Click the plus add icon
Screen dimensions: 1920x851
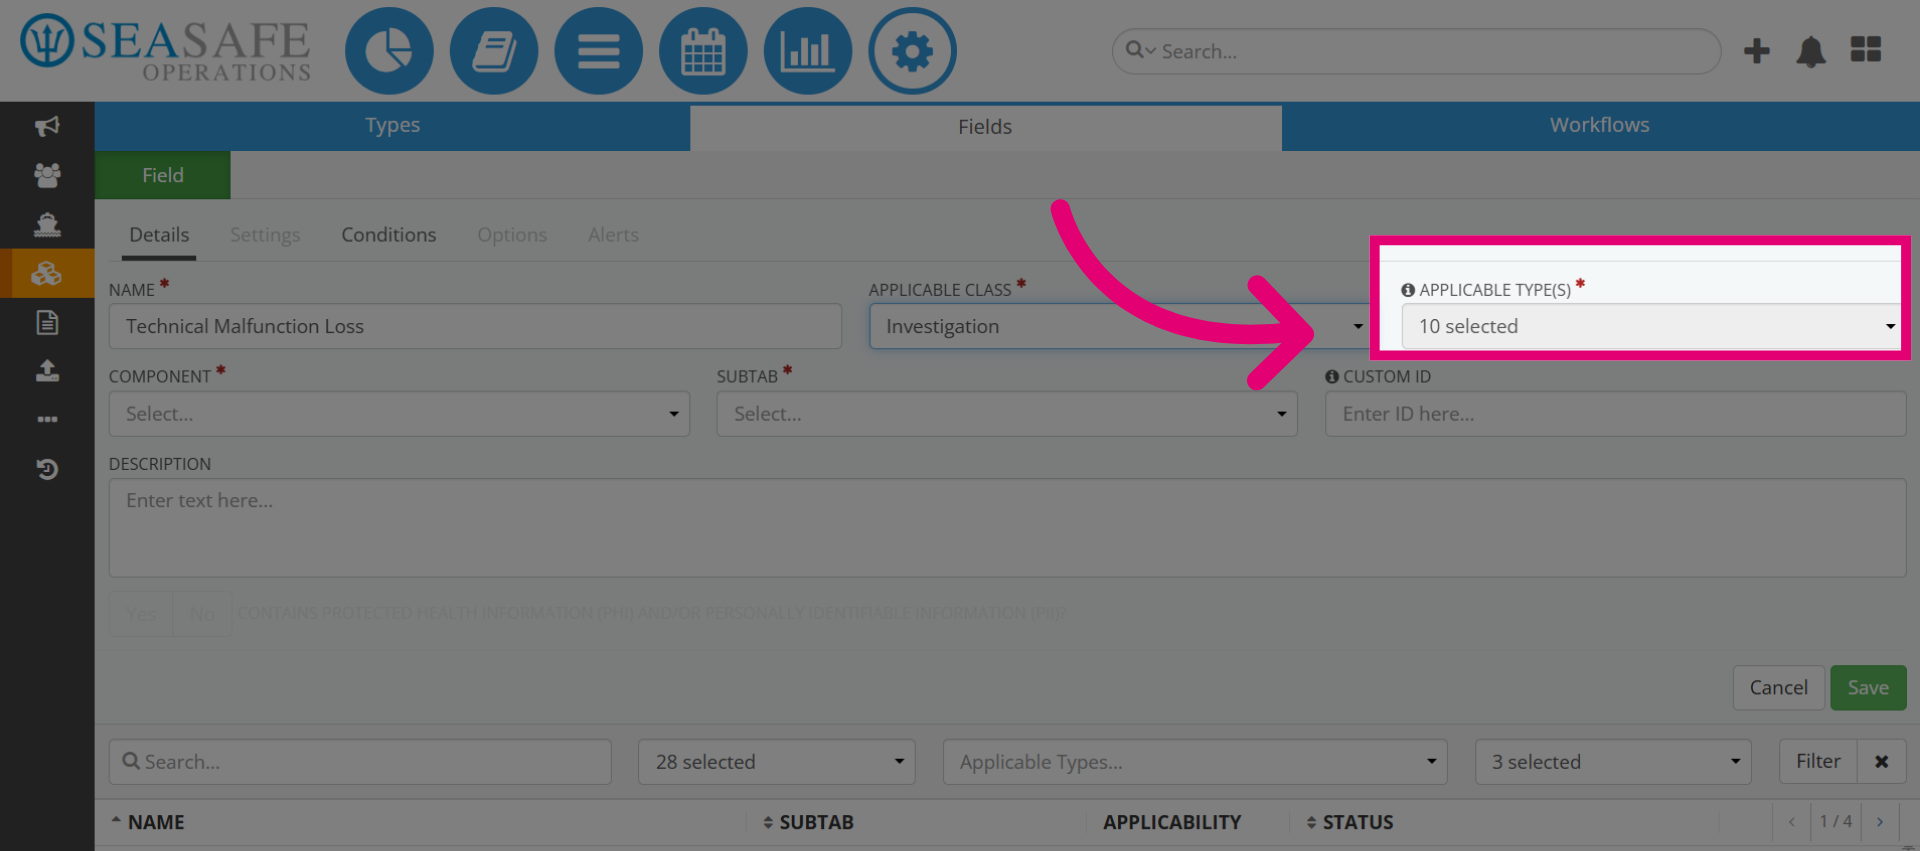[x=1757, y=51]
